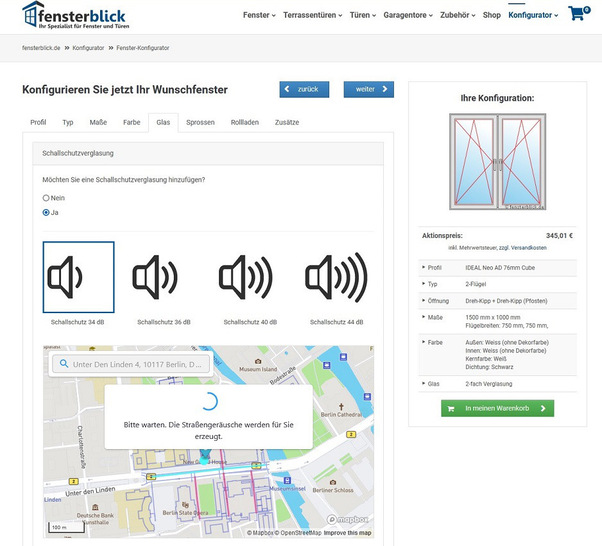
Task: Expand the Fenster navigation dropdown
Action: (262, 16)
